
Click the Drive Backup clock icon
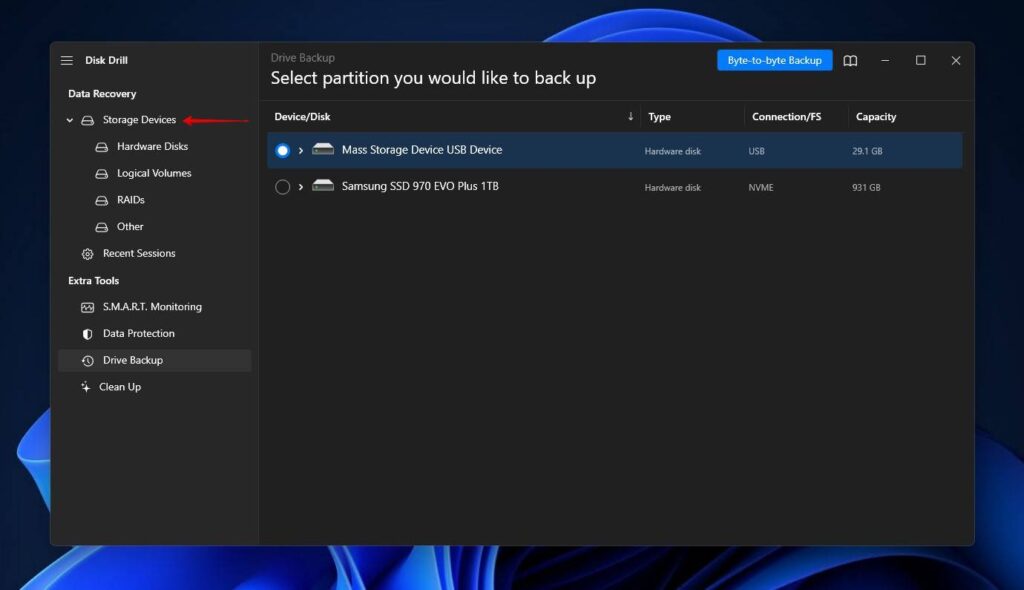tap(87, 360)
